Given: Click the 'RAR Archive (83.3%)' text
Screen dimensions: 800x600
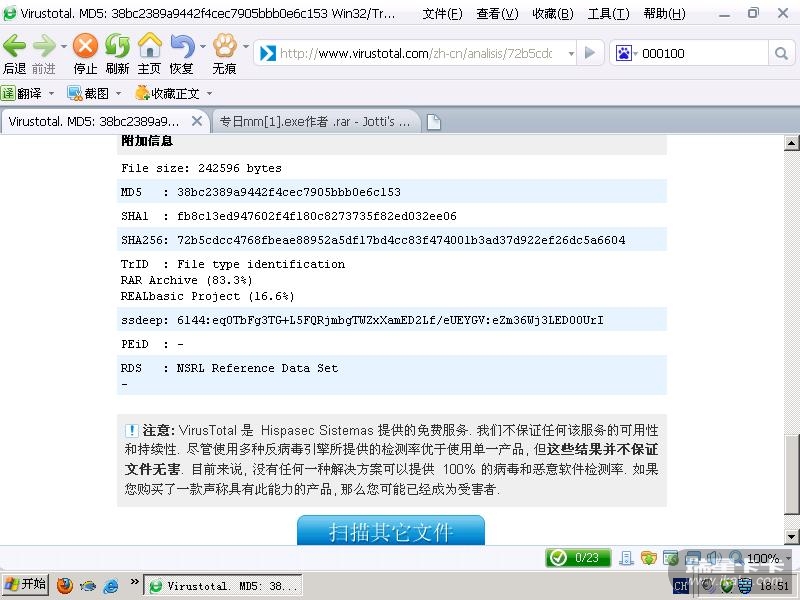Looking at the screenshot, I should 186,280.
